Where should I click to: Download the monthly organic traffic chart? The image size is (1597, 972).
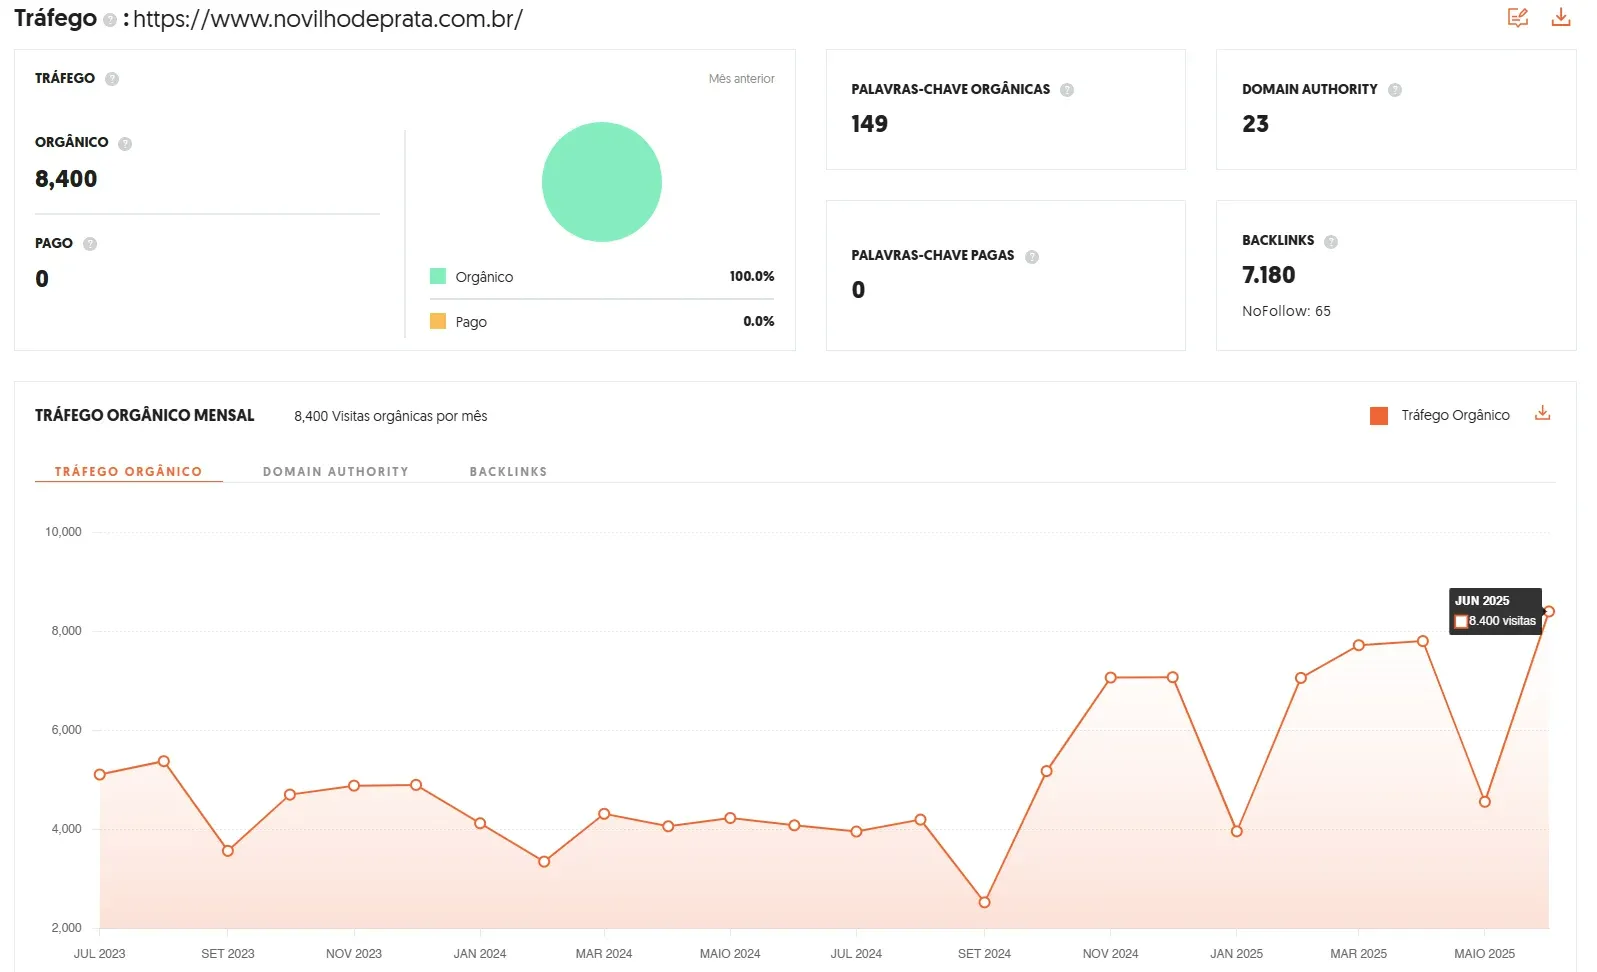(1542, 413)
